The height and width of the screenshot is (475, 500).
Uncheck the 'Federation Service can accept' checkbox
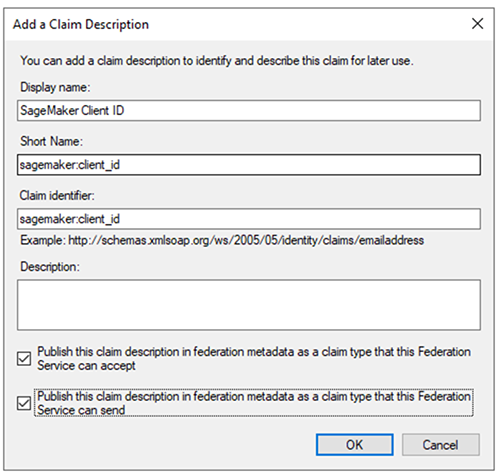[24, 359]
